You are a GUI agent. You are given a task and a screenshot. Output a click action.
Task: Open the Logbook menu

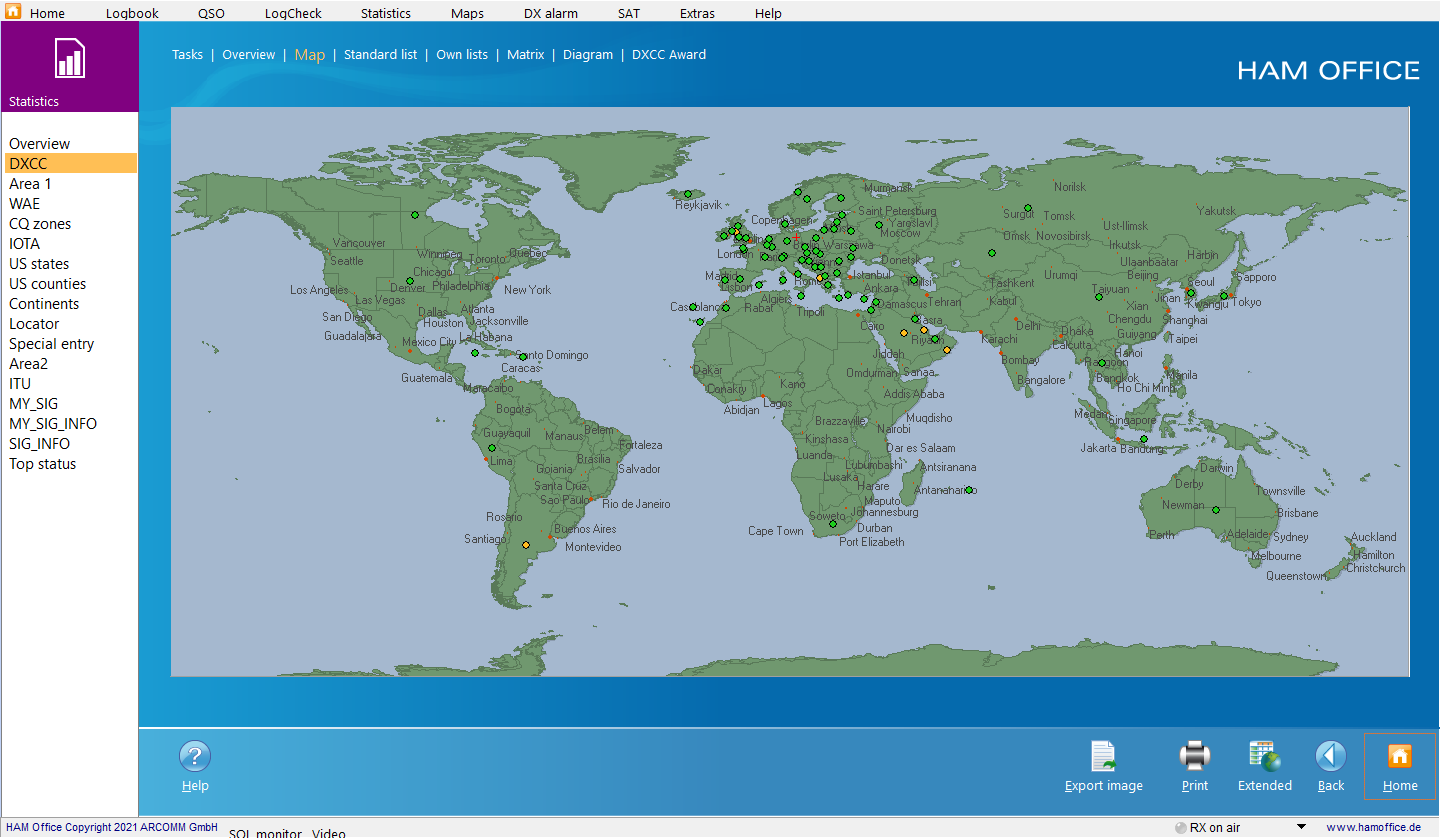coord(132,13)
